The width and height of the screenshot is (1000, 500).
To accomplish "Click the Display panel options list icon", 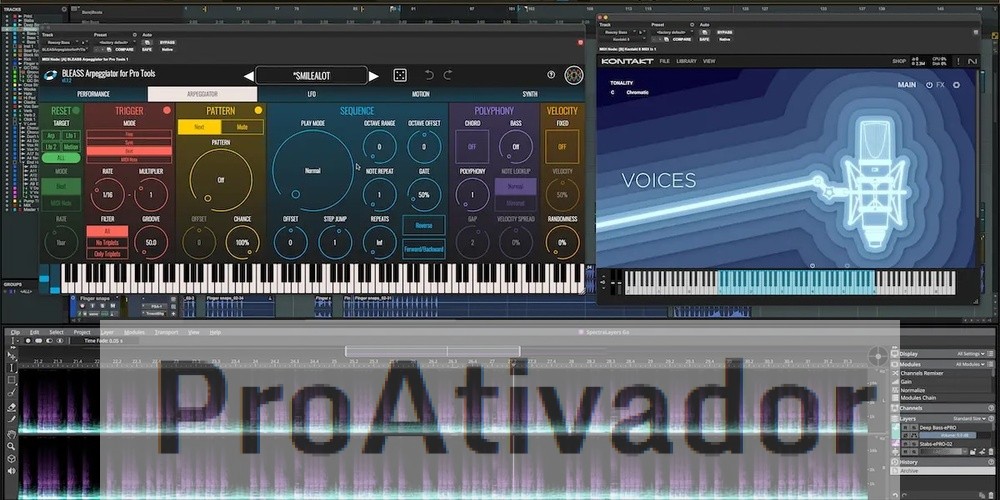I will point(990,353).
